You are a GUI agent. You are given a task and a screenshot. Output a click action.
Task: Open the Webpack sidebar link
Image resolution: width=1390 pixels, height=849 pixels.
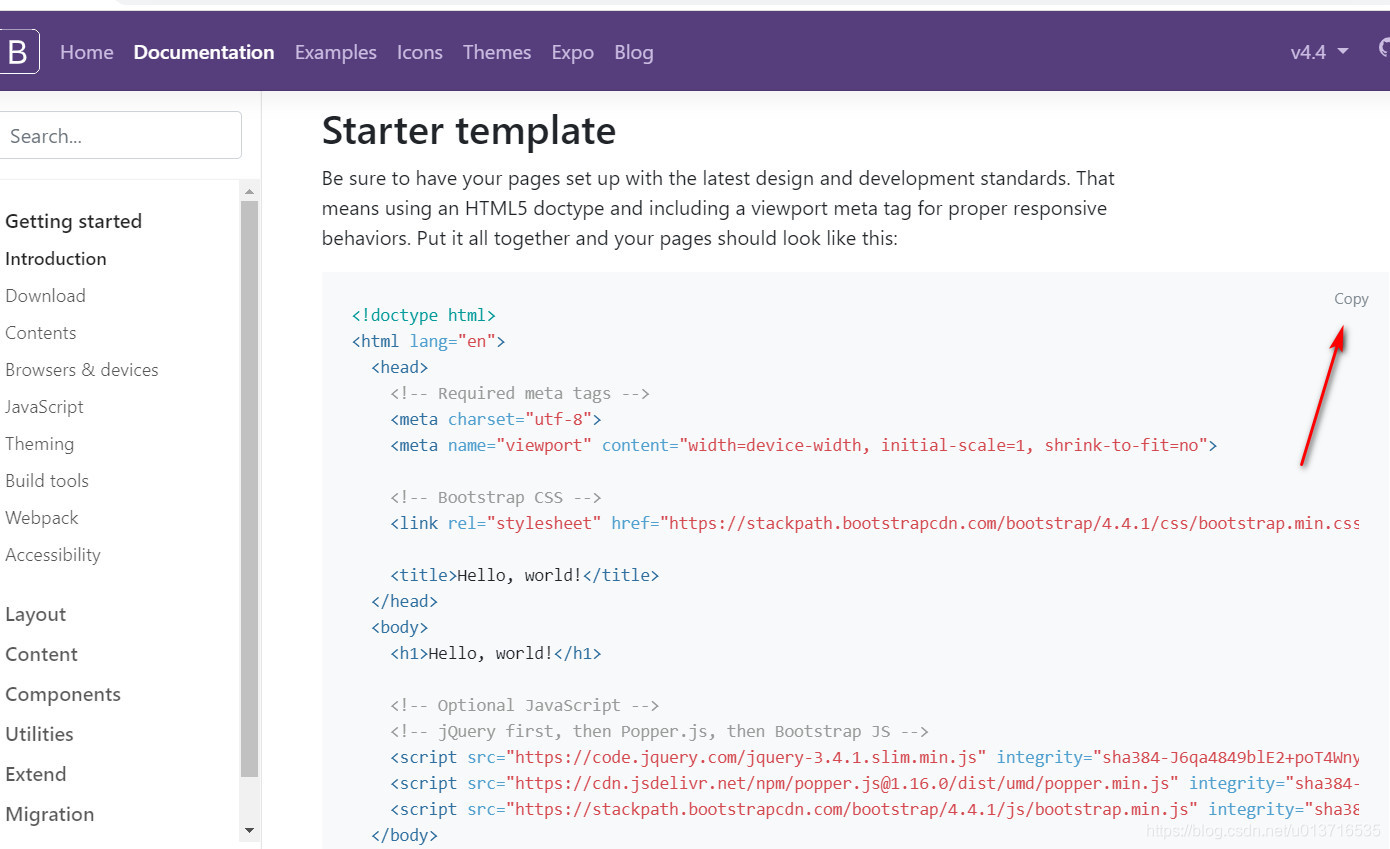42,518
